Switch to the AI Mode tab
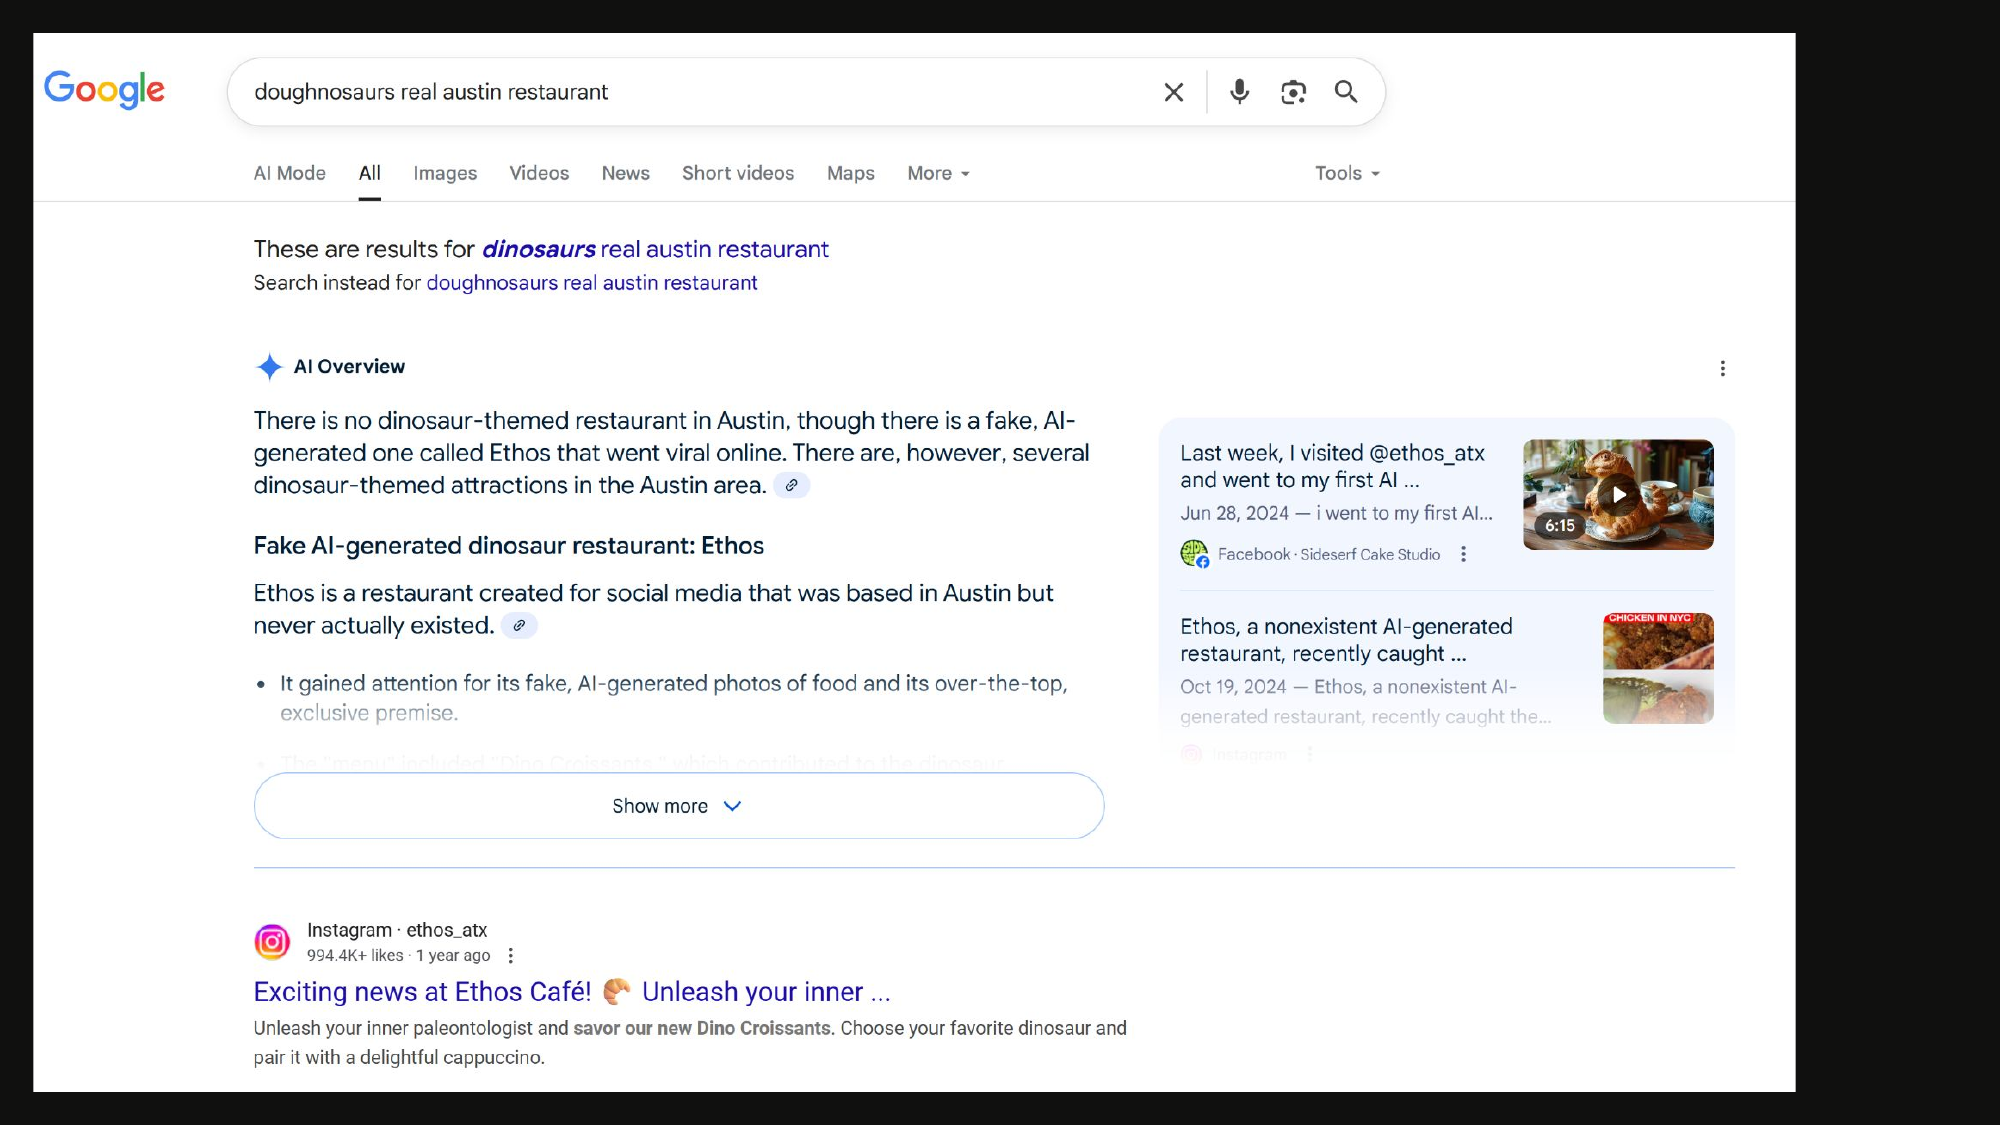Screen dimensions: 2000x1125 coord(289,174)
